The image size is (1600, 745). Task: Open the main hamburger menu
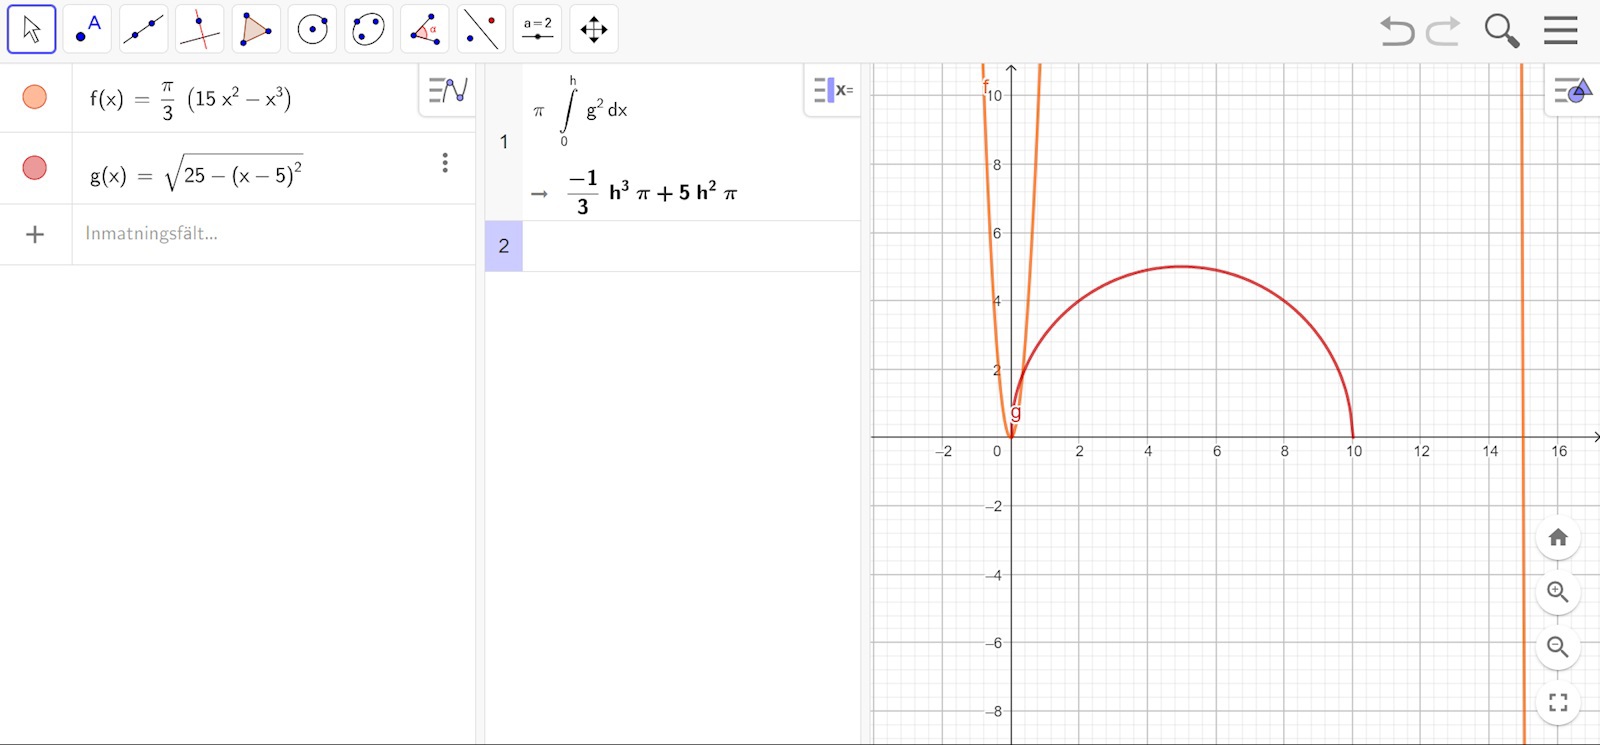pos(1560,30)
